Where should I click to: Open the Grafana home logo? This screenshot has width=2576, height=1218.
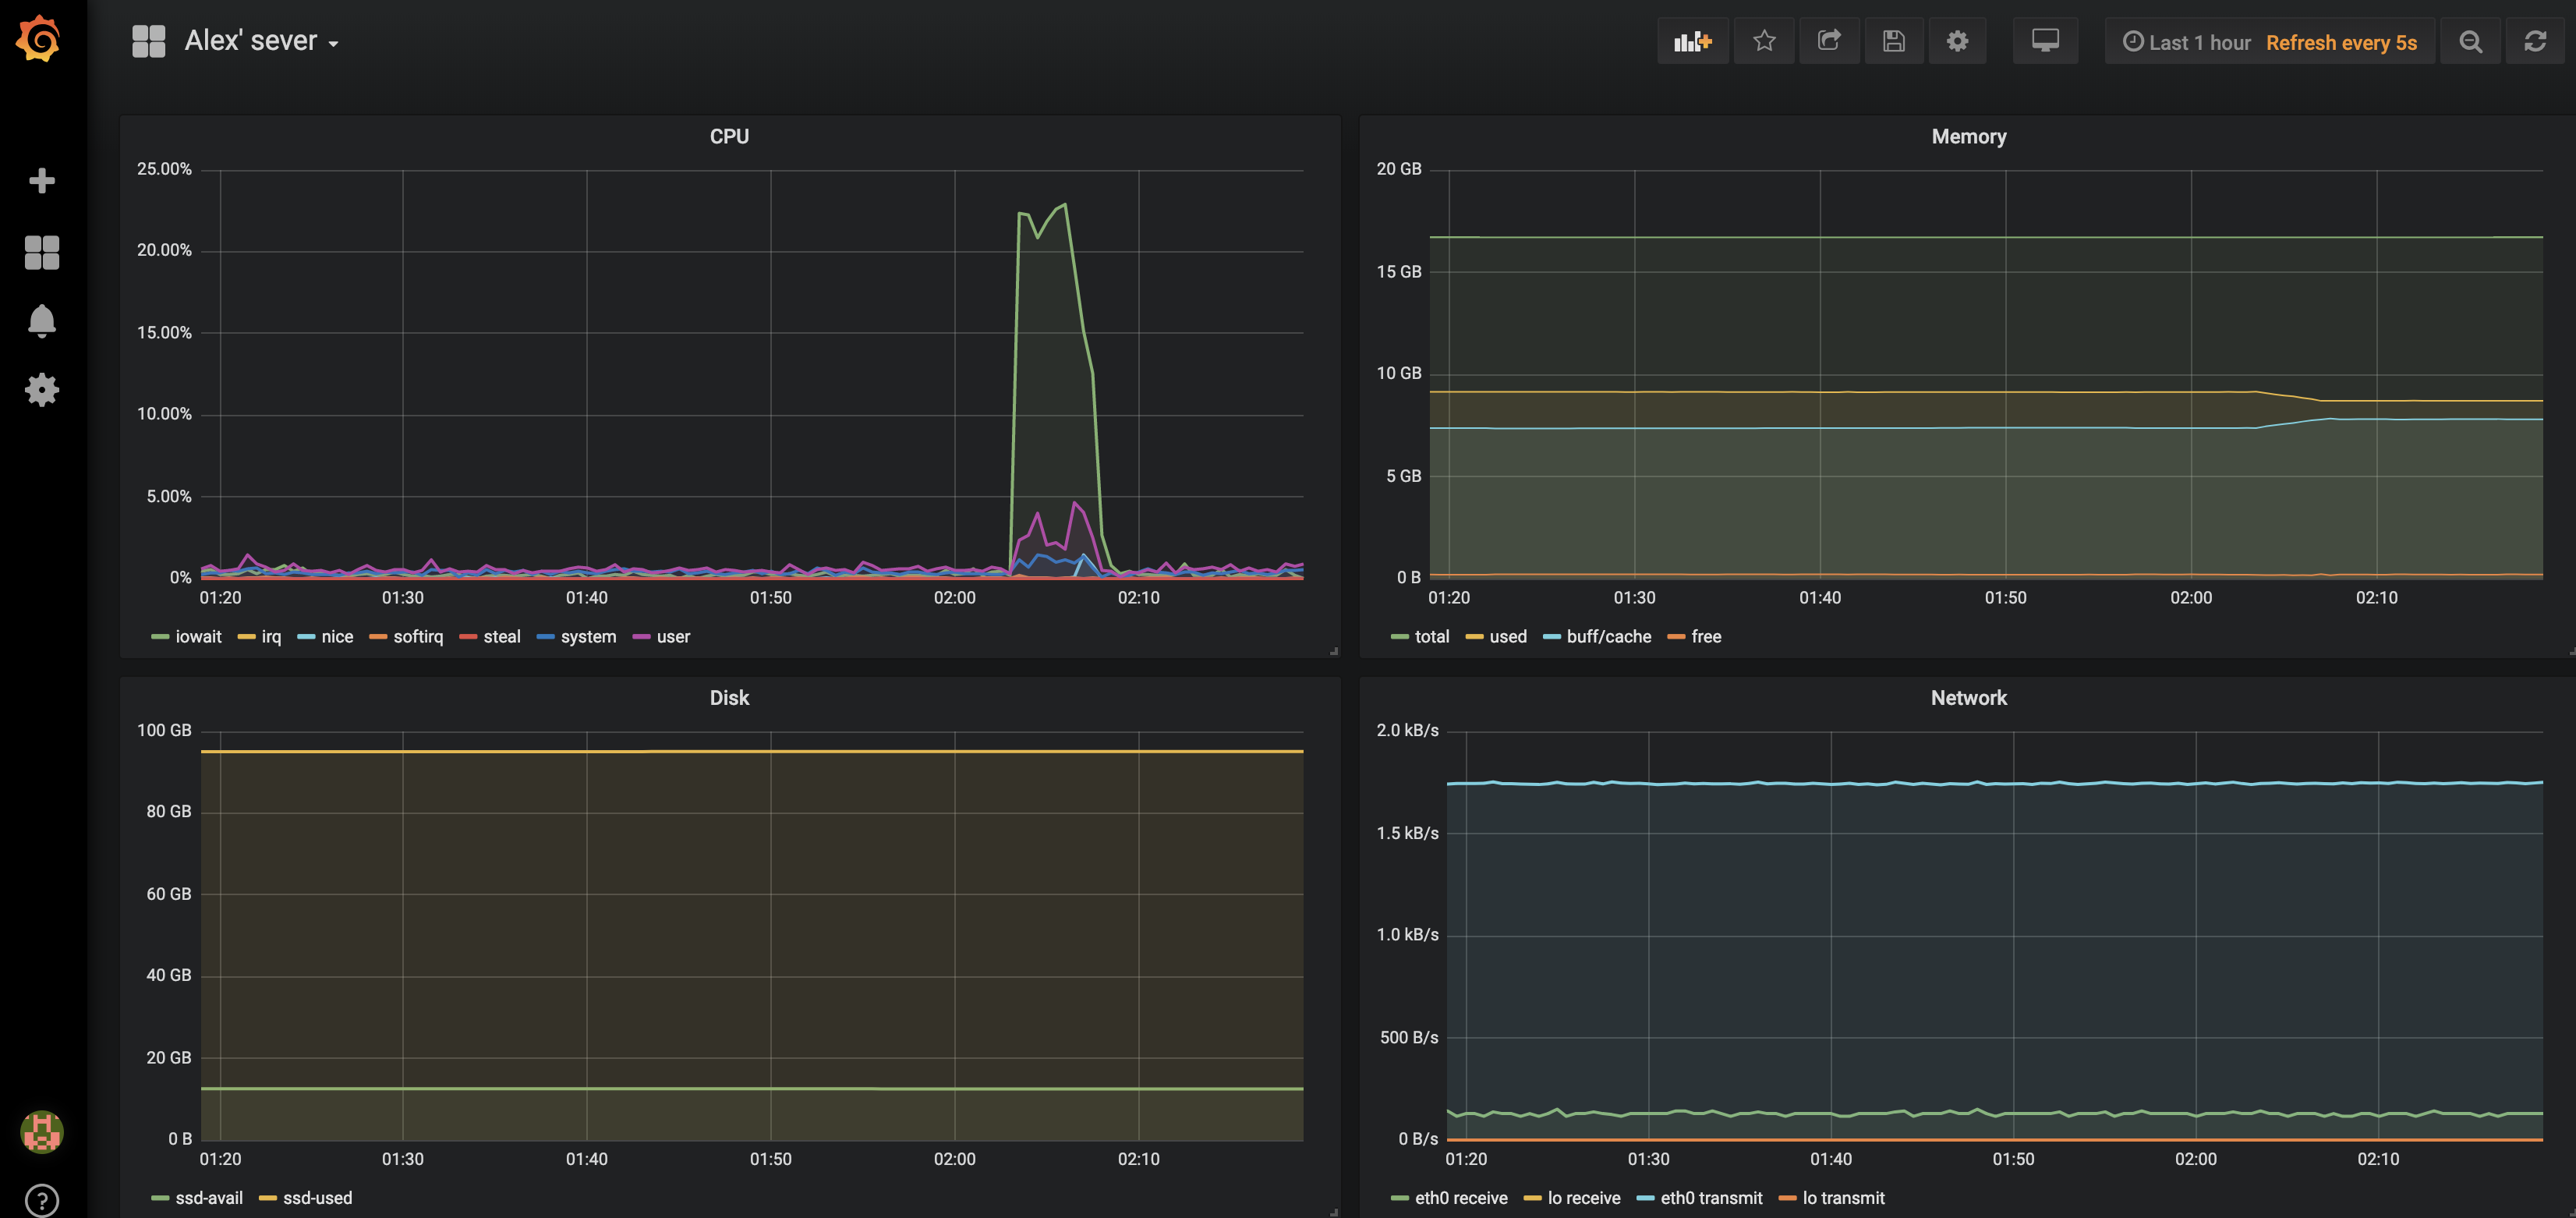point(39,39)
